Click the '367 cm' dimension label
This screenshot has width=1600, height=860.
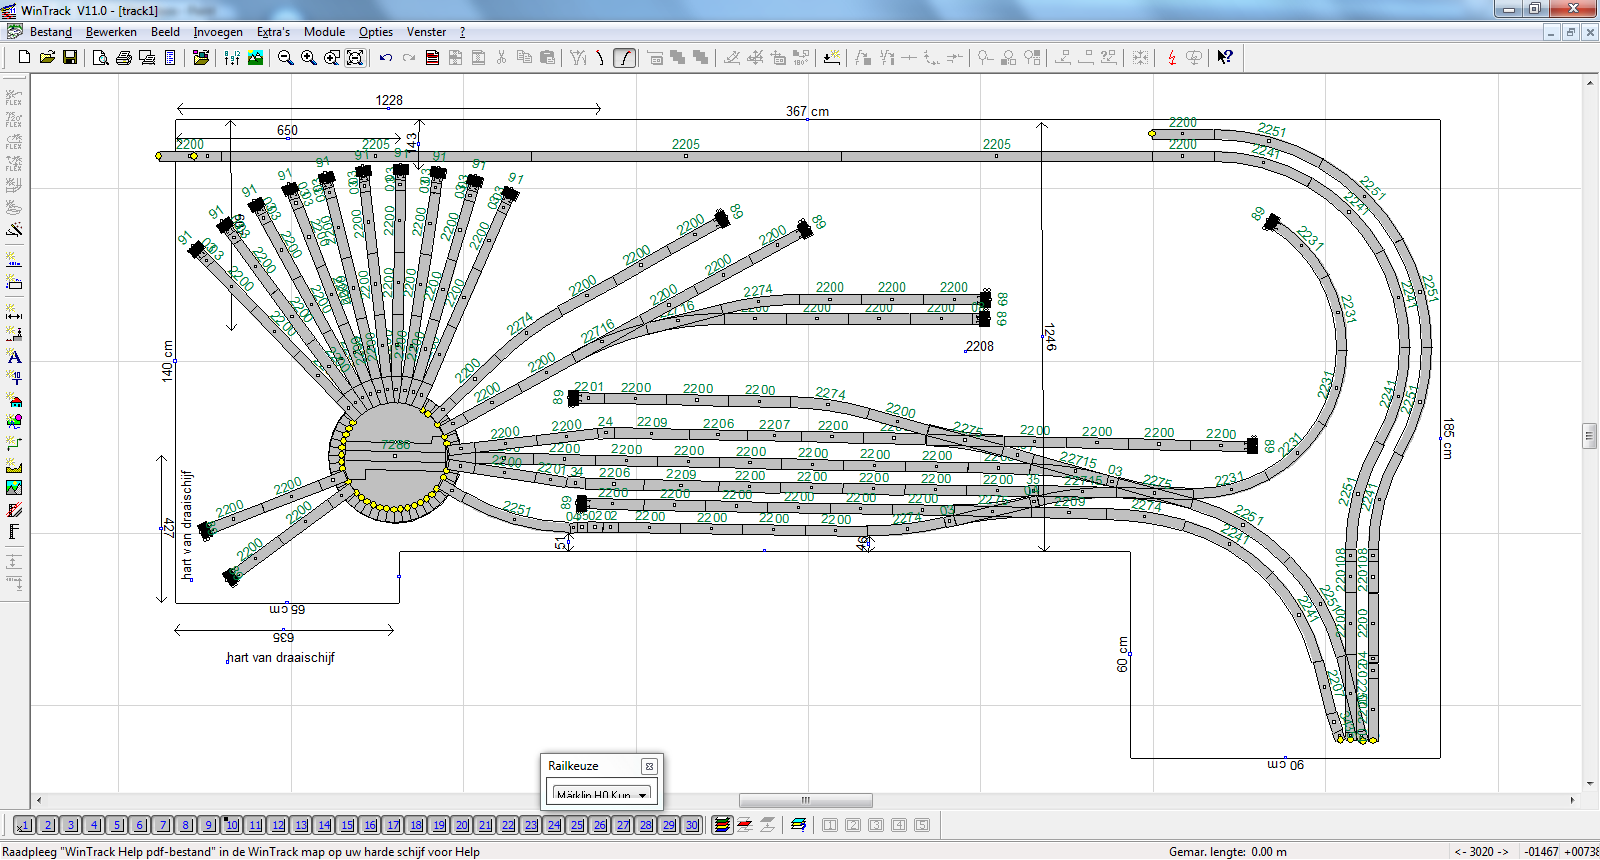807,111
